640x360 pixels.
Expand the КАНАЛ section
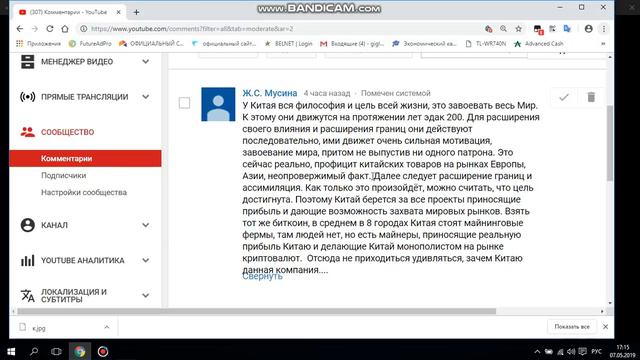(146, 225)
